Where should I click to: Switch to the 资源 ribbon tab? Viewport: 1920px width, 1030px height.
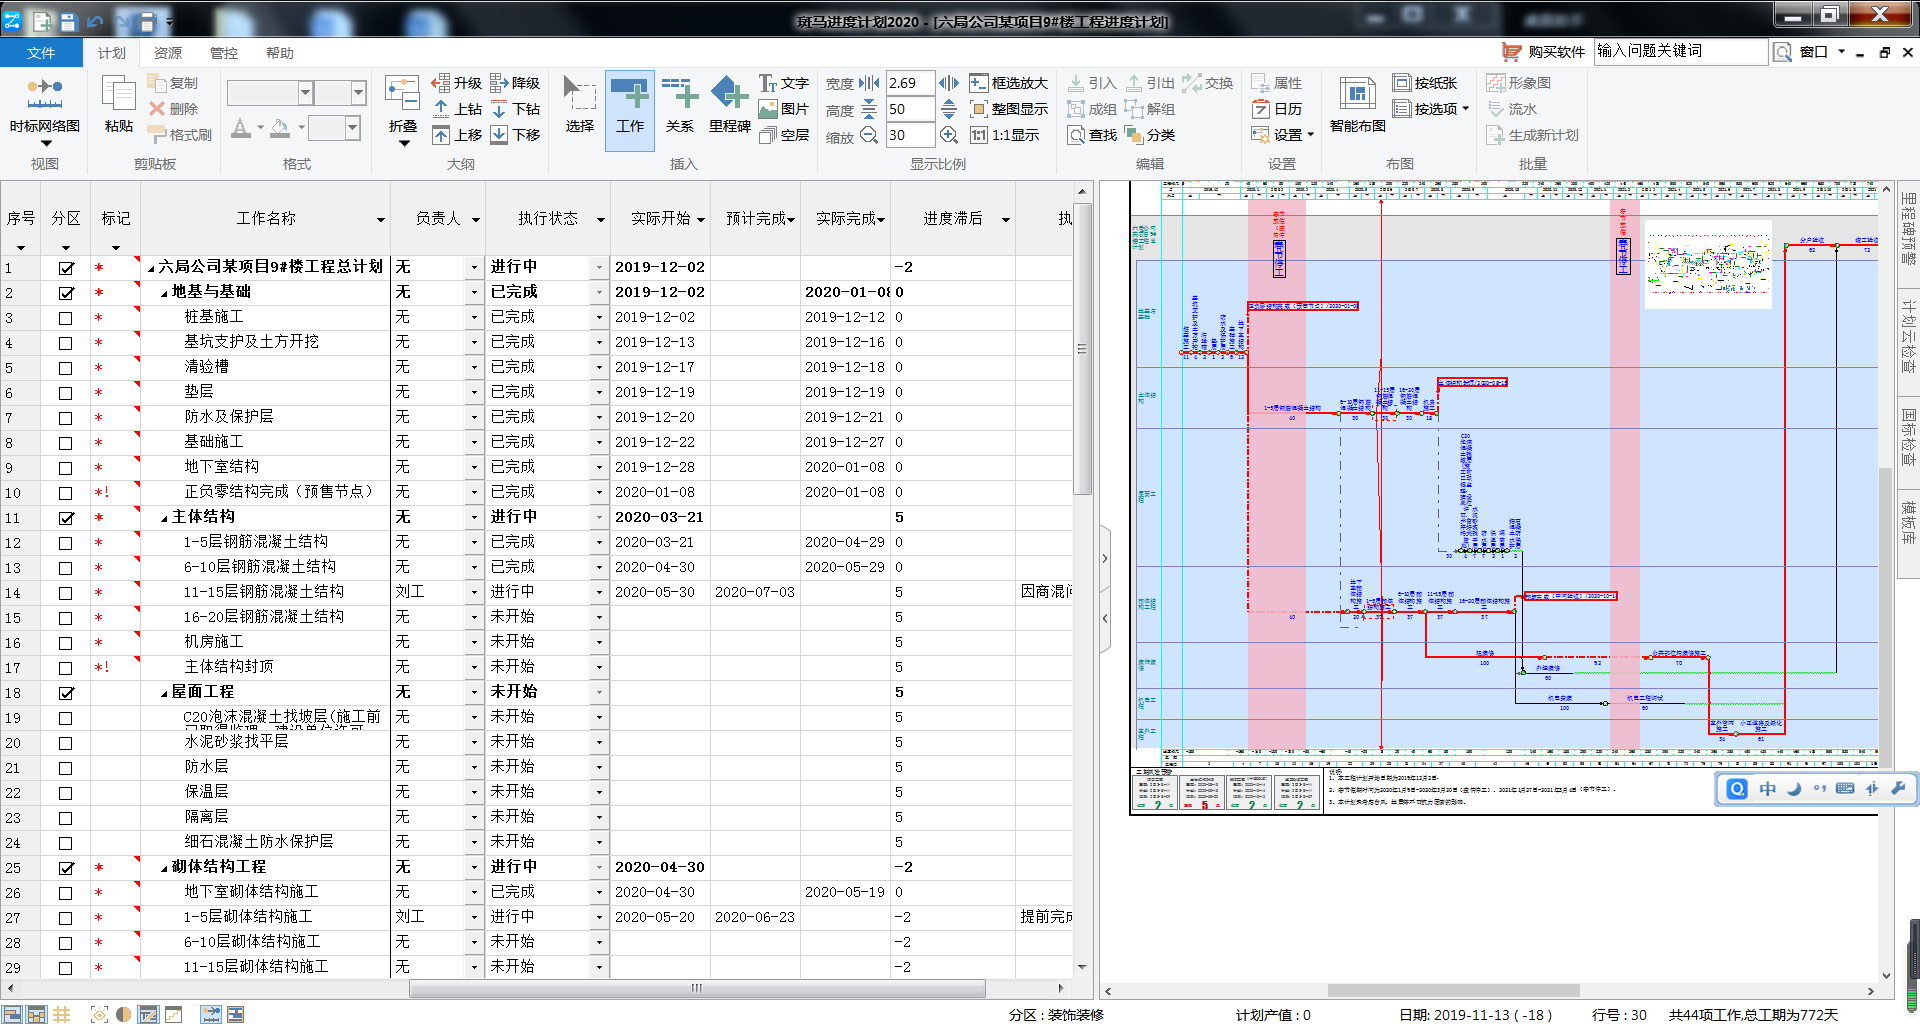167,53
